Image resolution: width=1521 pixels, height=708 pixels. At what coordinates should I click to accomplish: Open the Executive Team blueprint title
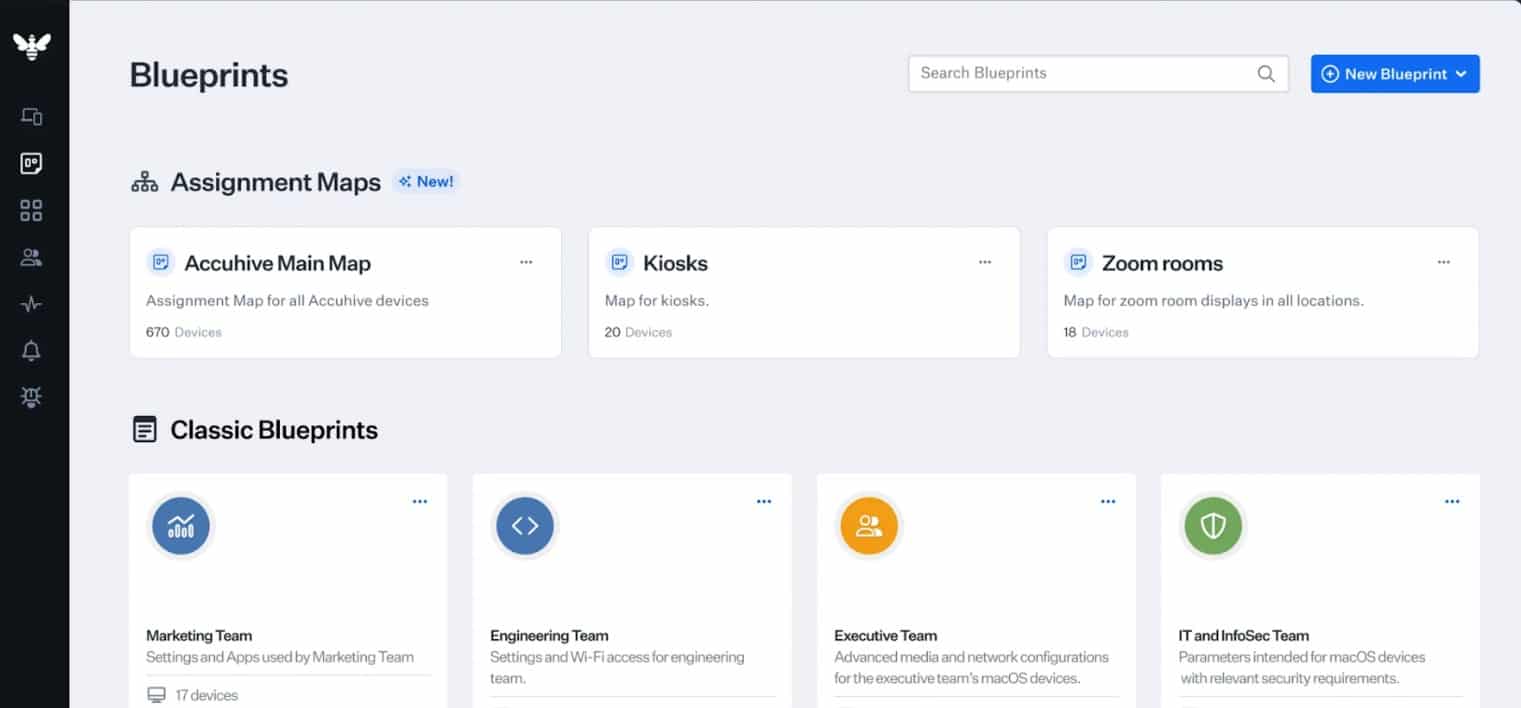click(886, 635)
